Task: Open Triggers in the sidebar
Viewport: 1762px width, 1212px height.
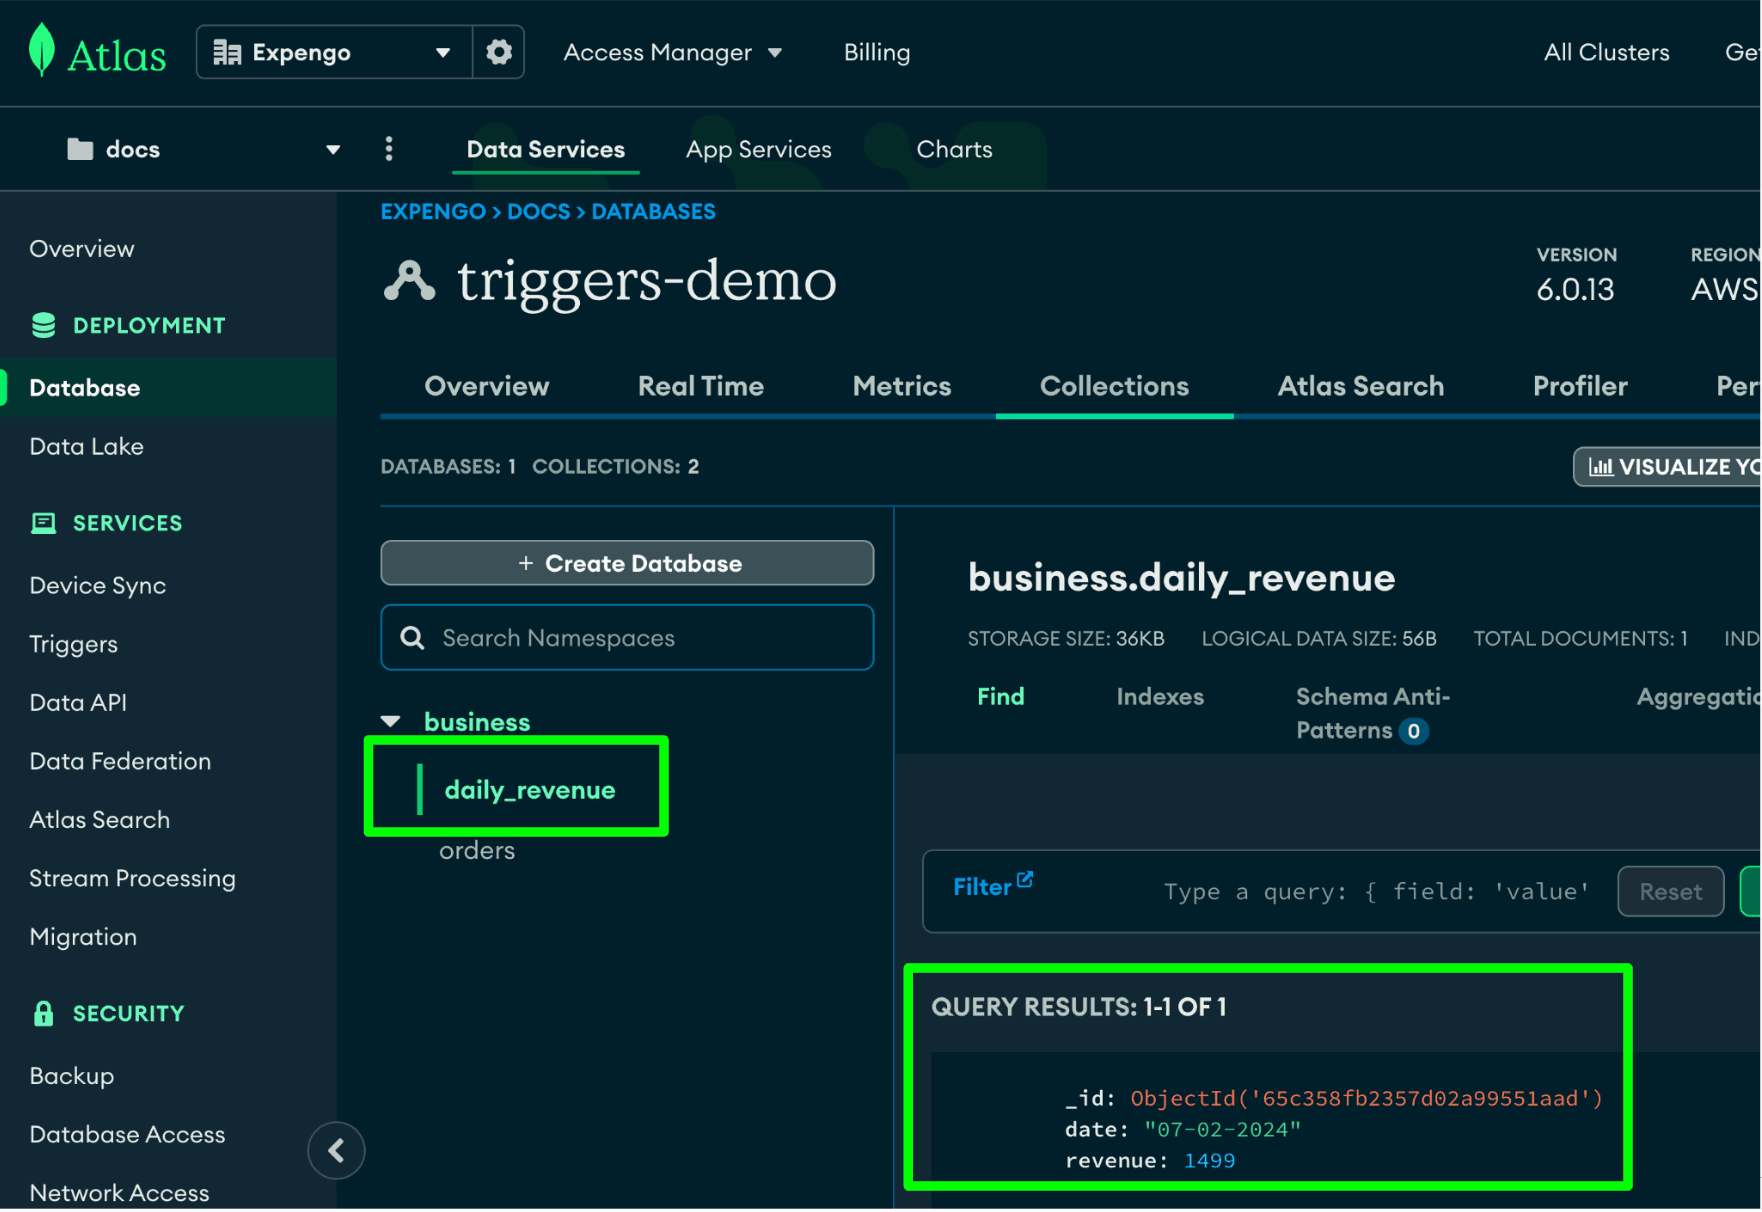Action: point(74,645)
